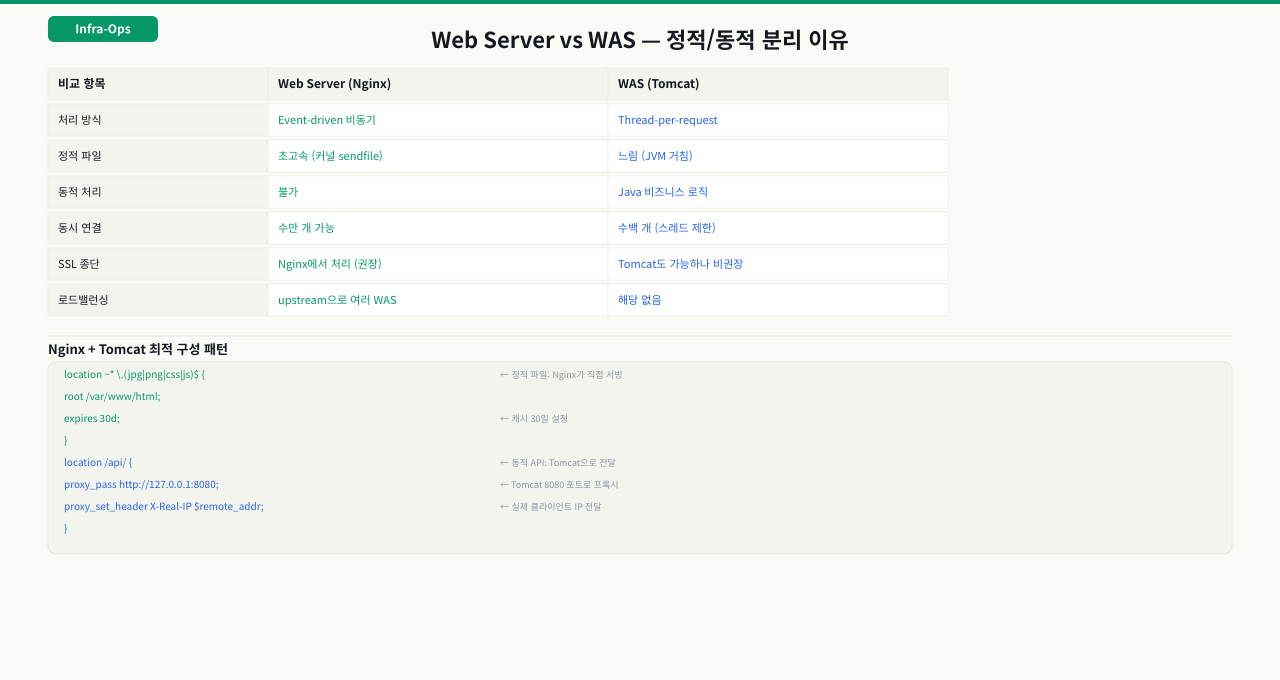The image size is (1280, 680).
Task: Click the 'Web Server (Nginx)' column header
Action: coord(438,84)
